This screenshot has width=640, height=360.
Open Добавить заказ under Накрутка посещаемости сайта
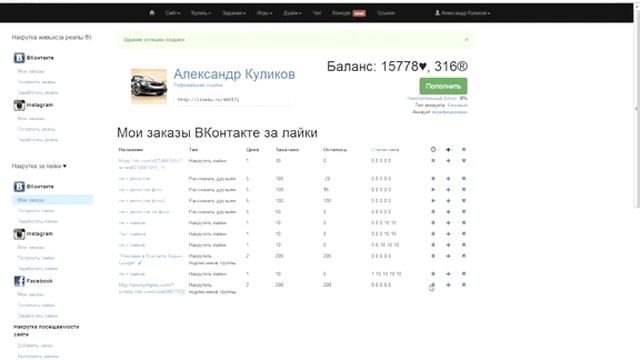35,346
